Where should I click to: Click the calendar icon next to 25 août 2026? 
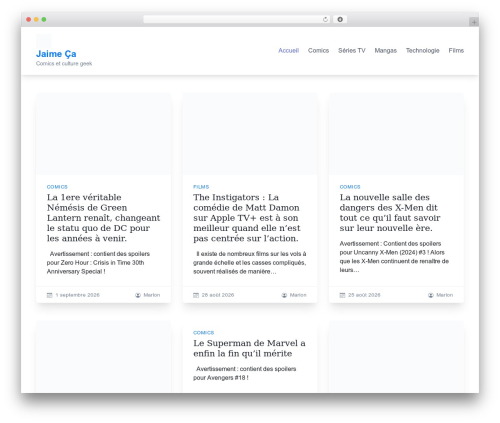click(342, 295)
